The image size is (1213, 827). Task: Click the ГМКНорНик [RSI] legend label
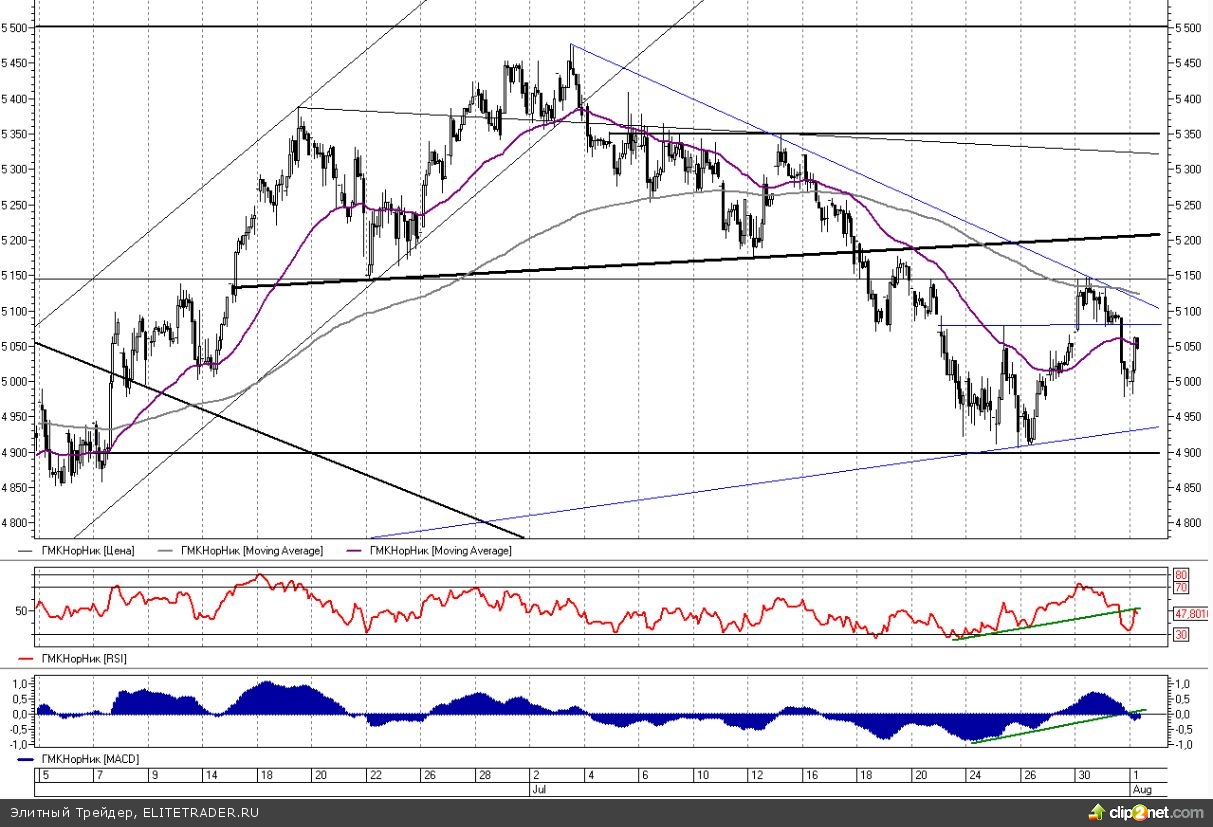tap(83, 659)
